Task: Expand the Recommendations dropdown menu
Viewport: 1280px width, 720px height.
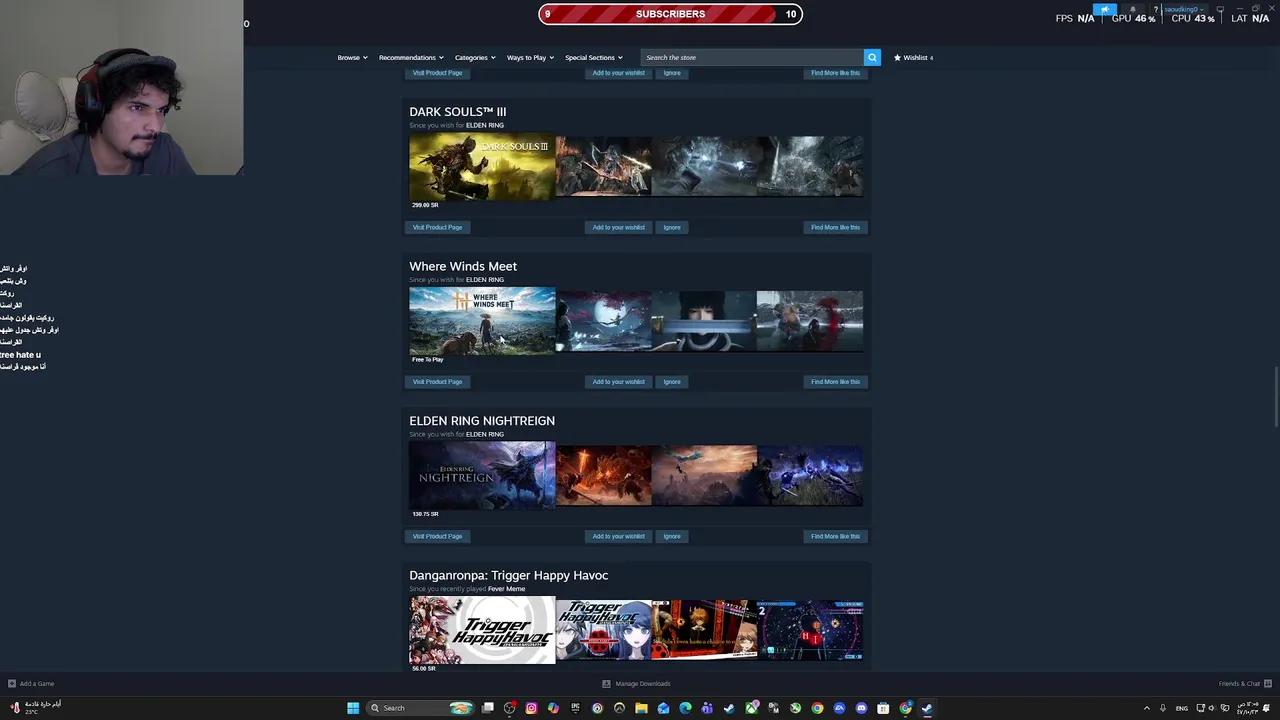Action: tap(410, 57)
